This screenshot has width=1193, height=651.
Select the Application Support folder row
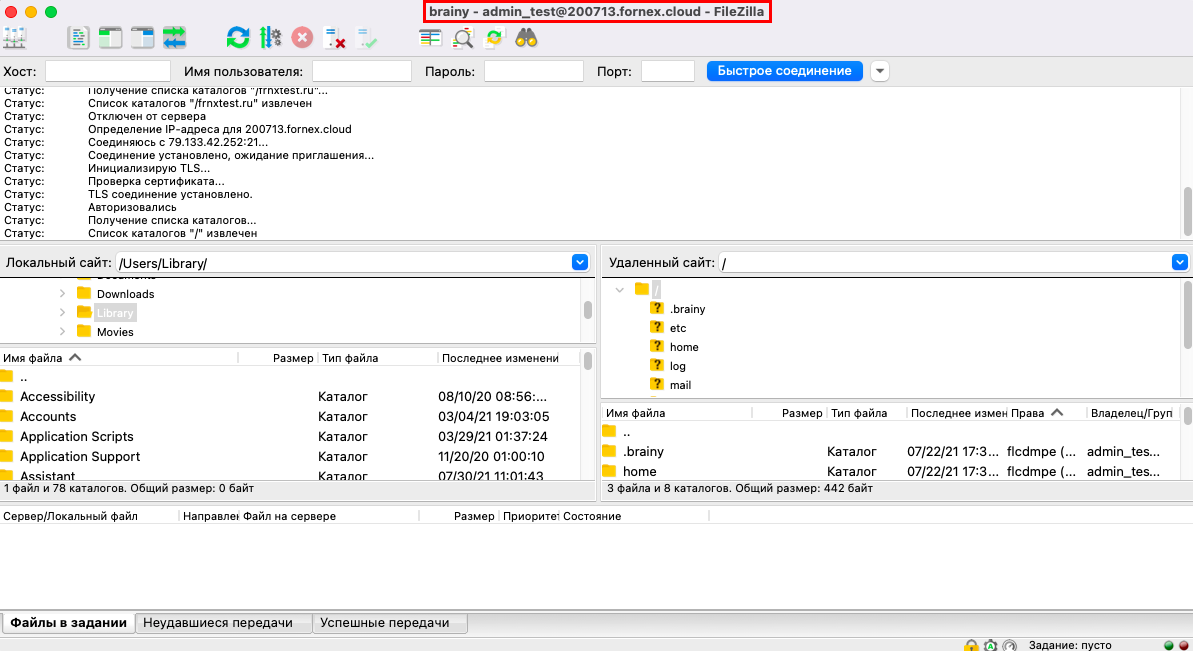289,456
